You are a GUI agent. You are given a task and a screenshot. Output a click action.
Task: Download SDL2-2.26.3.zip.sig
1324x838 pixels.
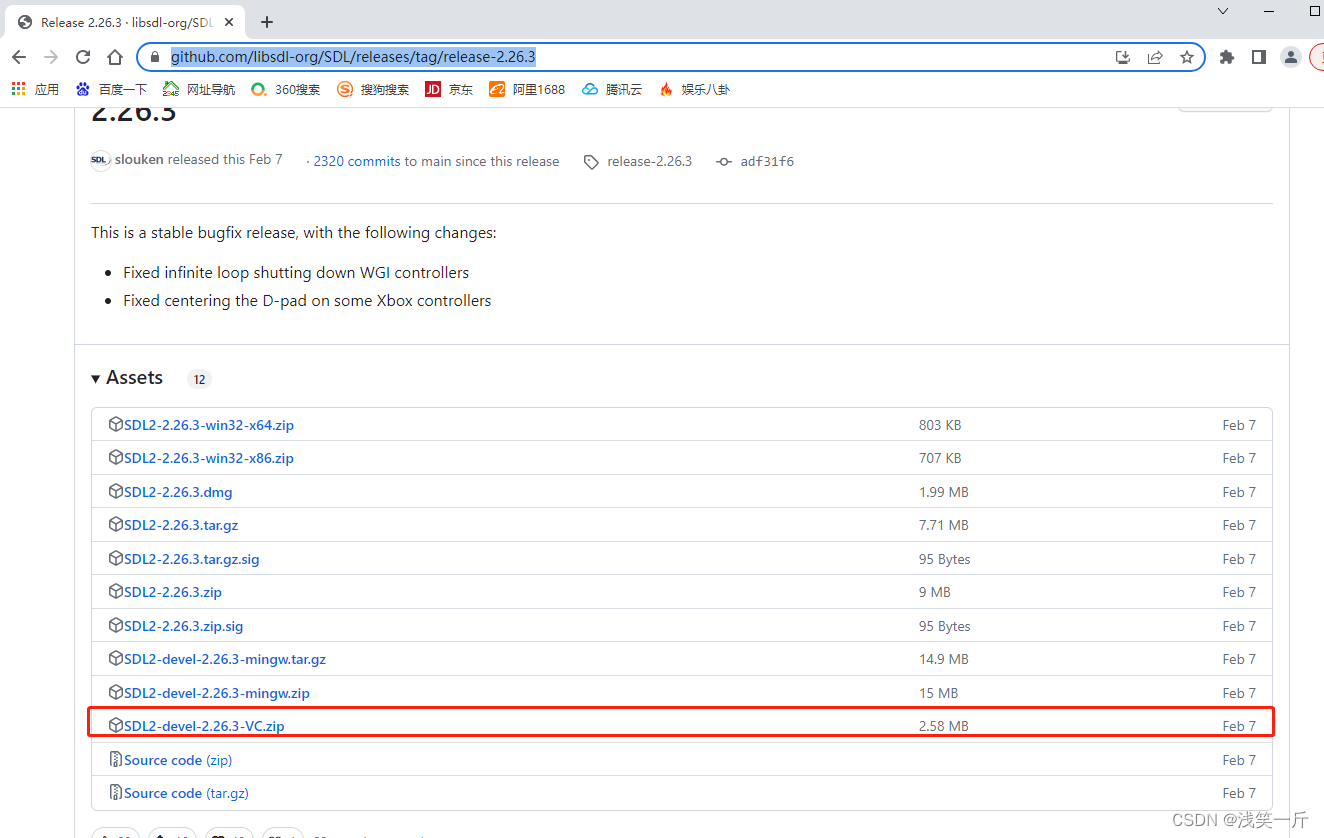tap(184, 626)
